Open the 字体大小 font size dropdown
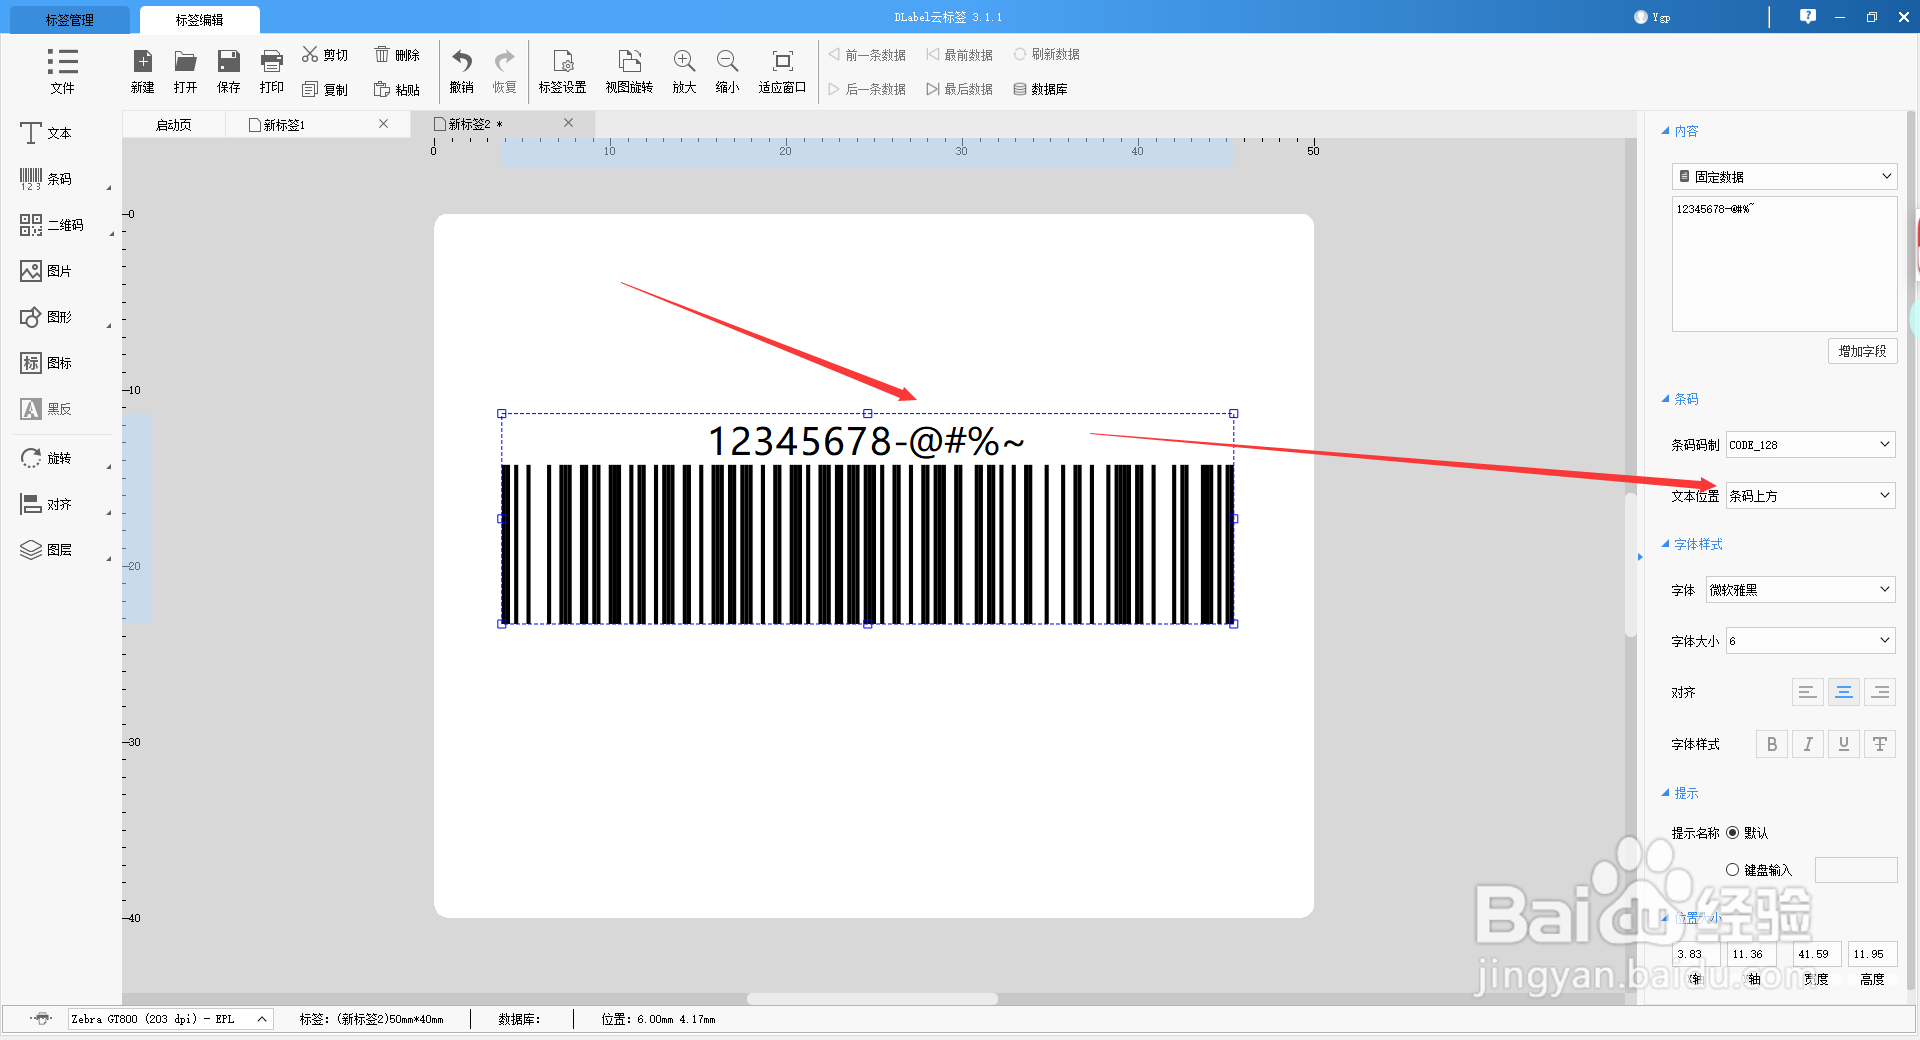Viewport: 1920px width, 1040px height. click(1811, 641)
